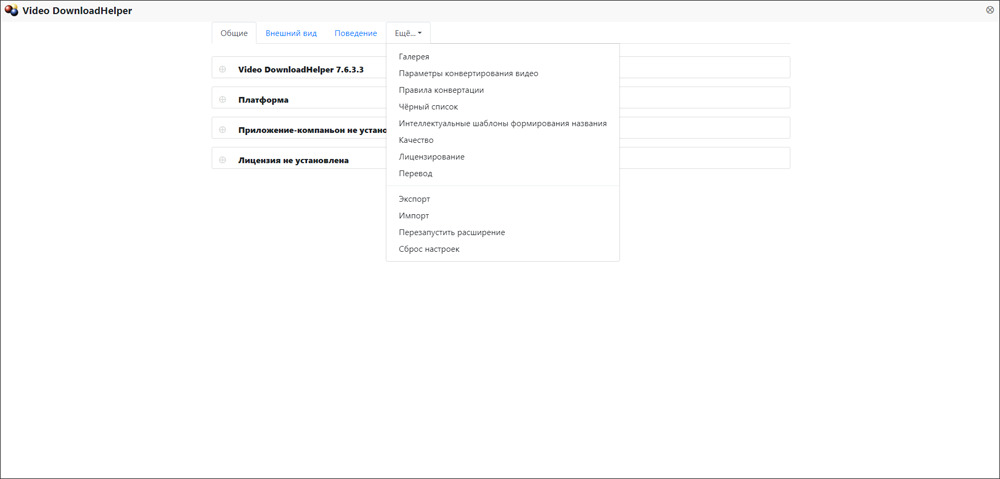Select Правила конвертации menu entry
The height and width of the screenshot is (479, 1000).
coord(503,90)
